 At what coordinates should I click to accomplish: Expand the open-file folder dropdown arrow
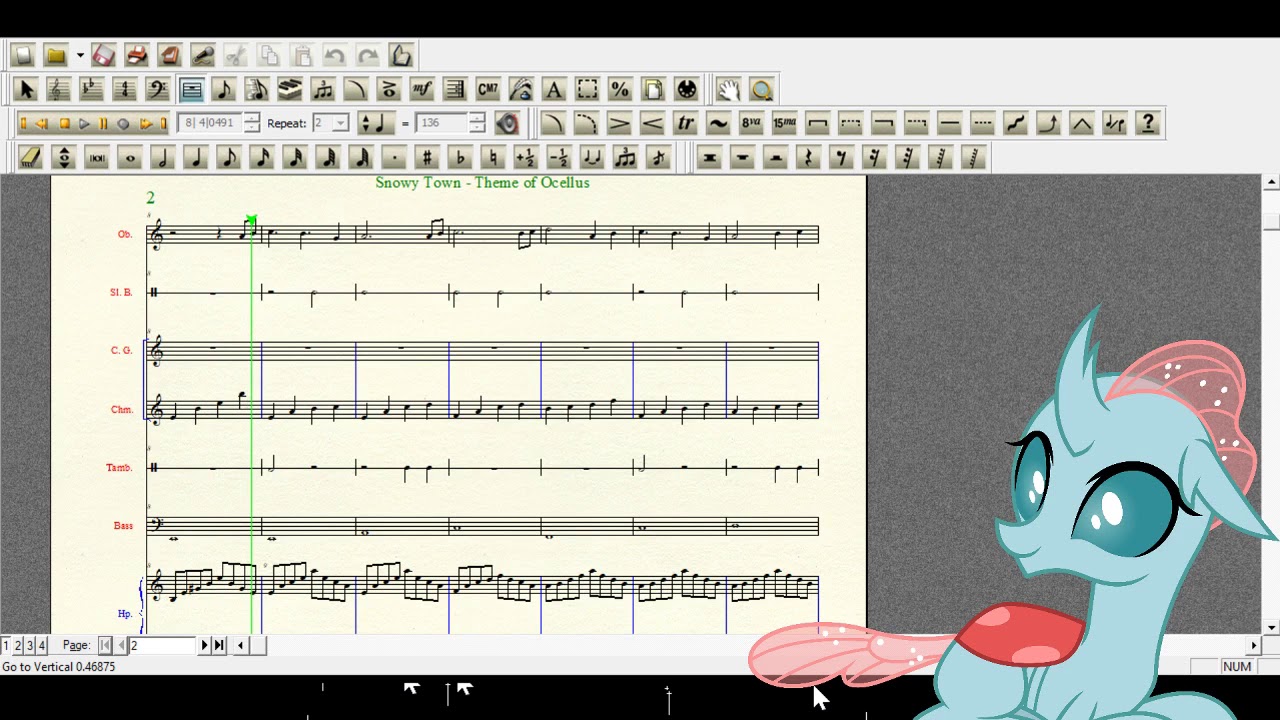click(79, 56)
